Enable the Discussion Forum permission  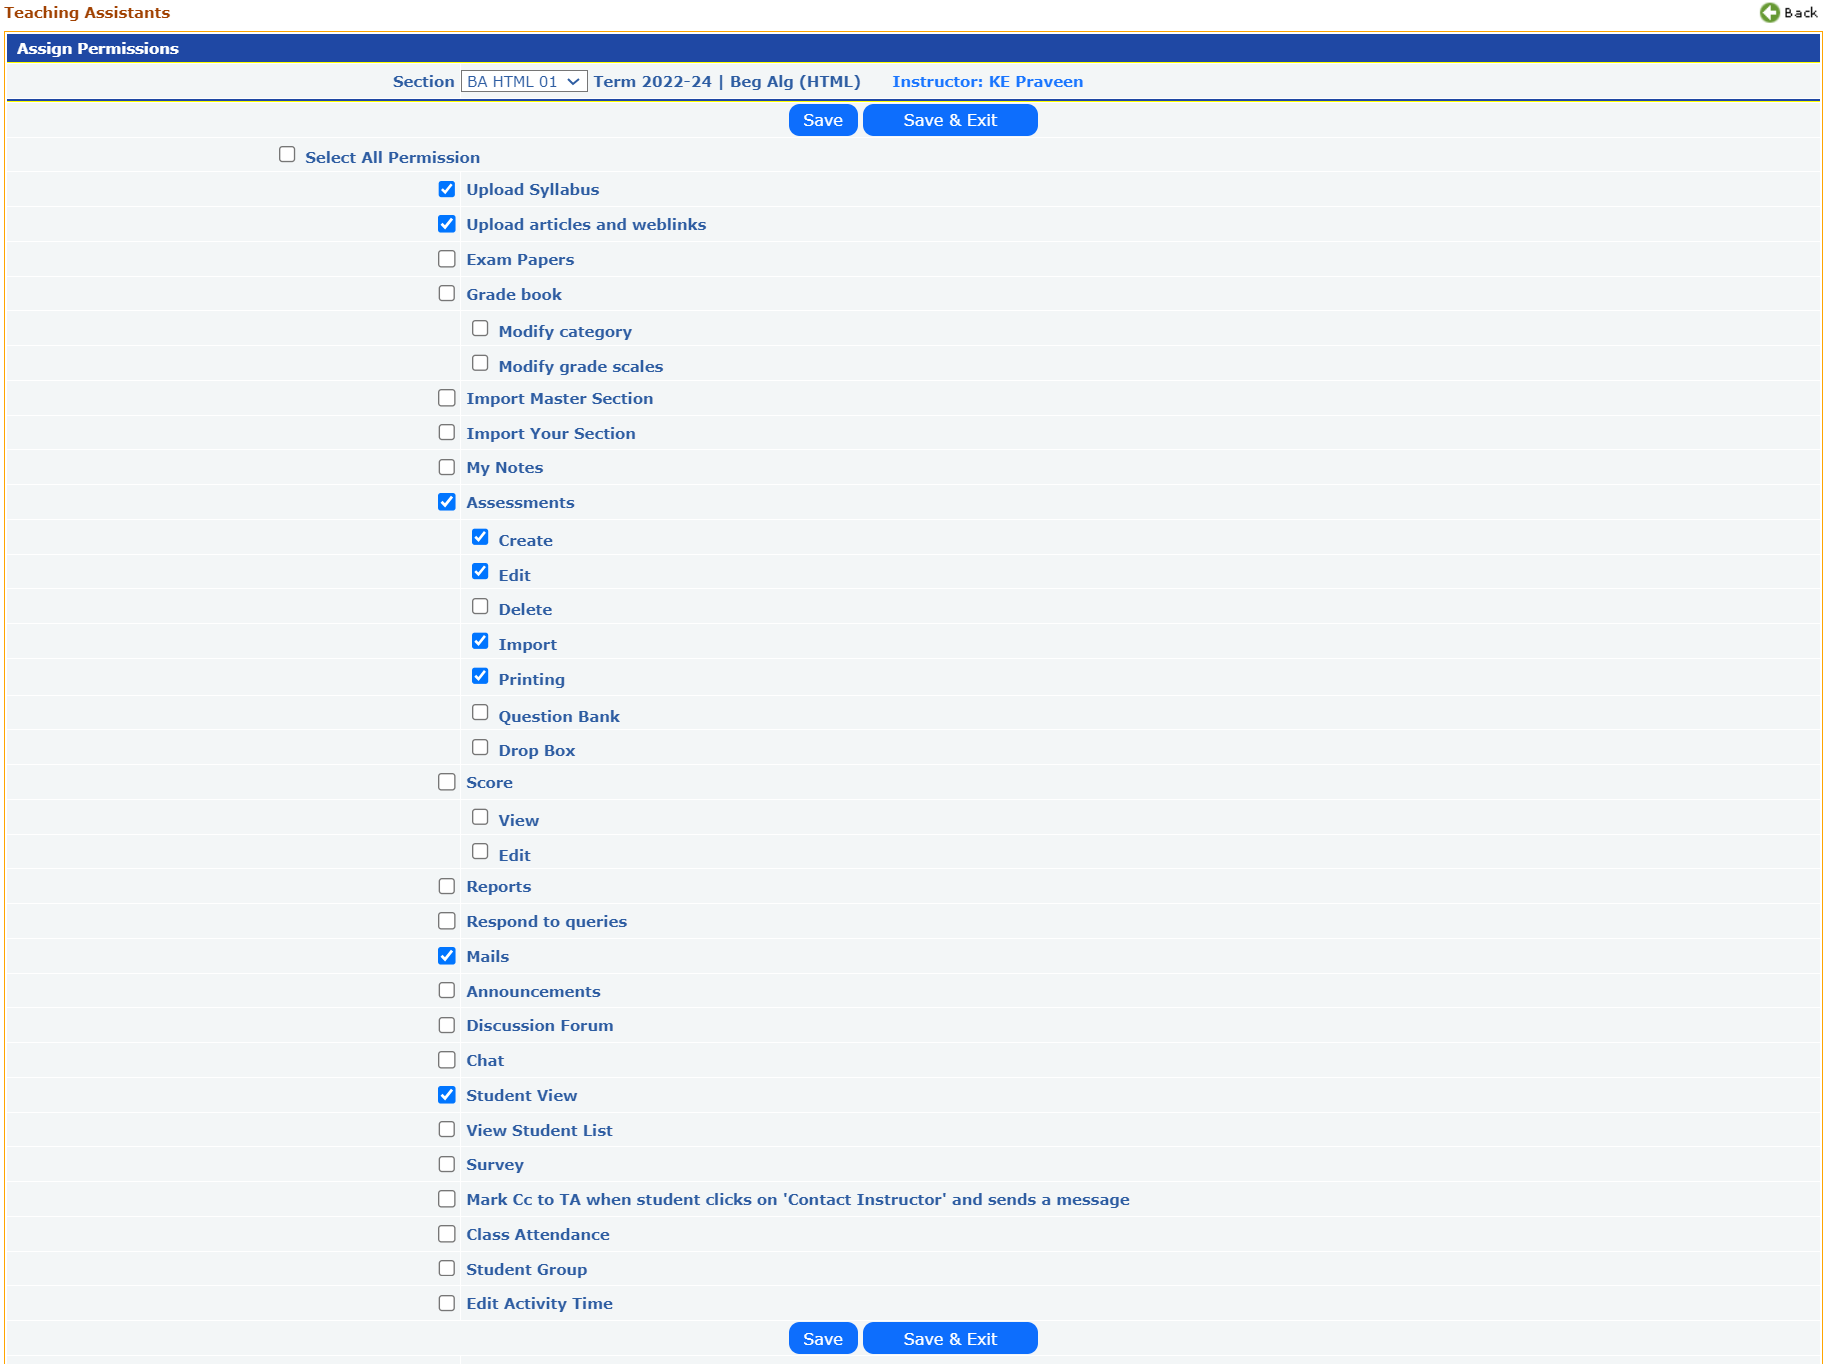pyautogui.click(x=447, y=1026)
